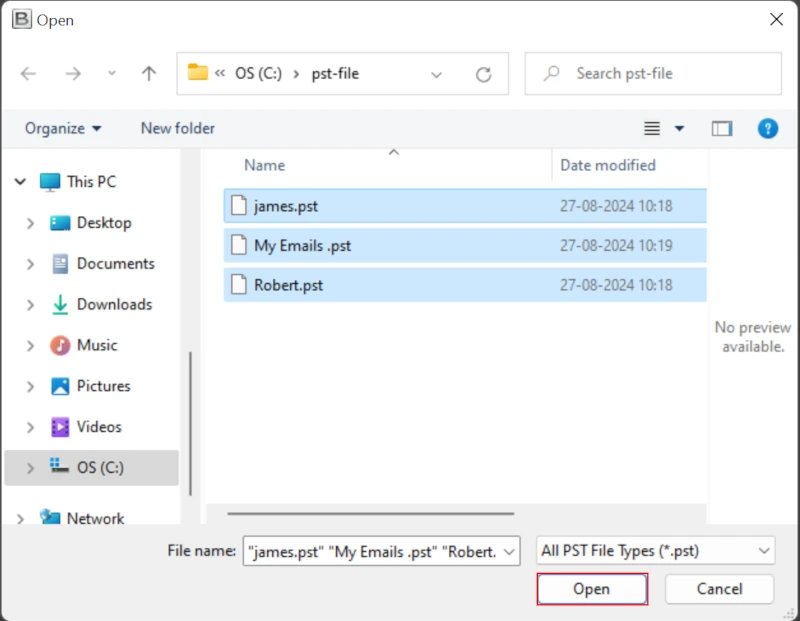This screenshot has height=621, width=800.
Task: Click the Cancel button
Action: coord(719,589)
